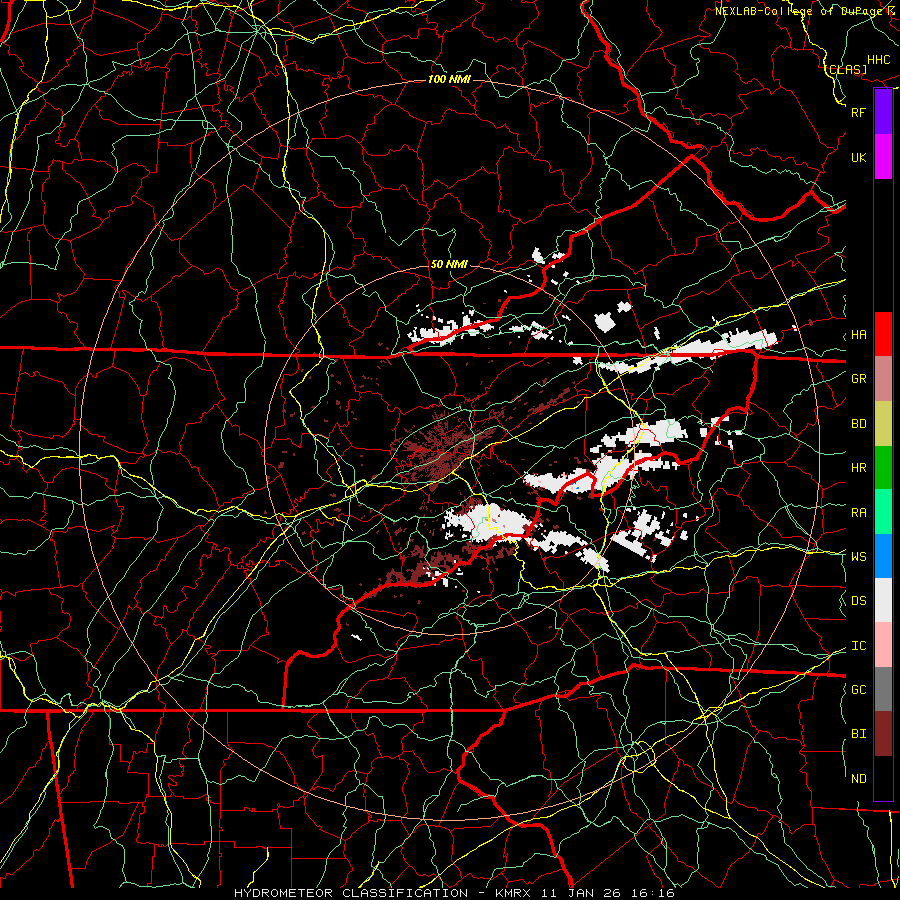Click the HR legend label
This screenshot has height=900, width=900.
[x=859, y=468]
